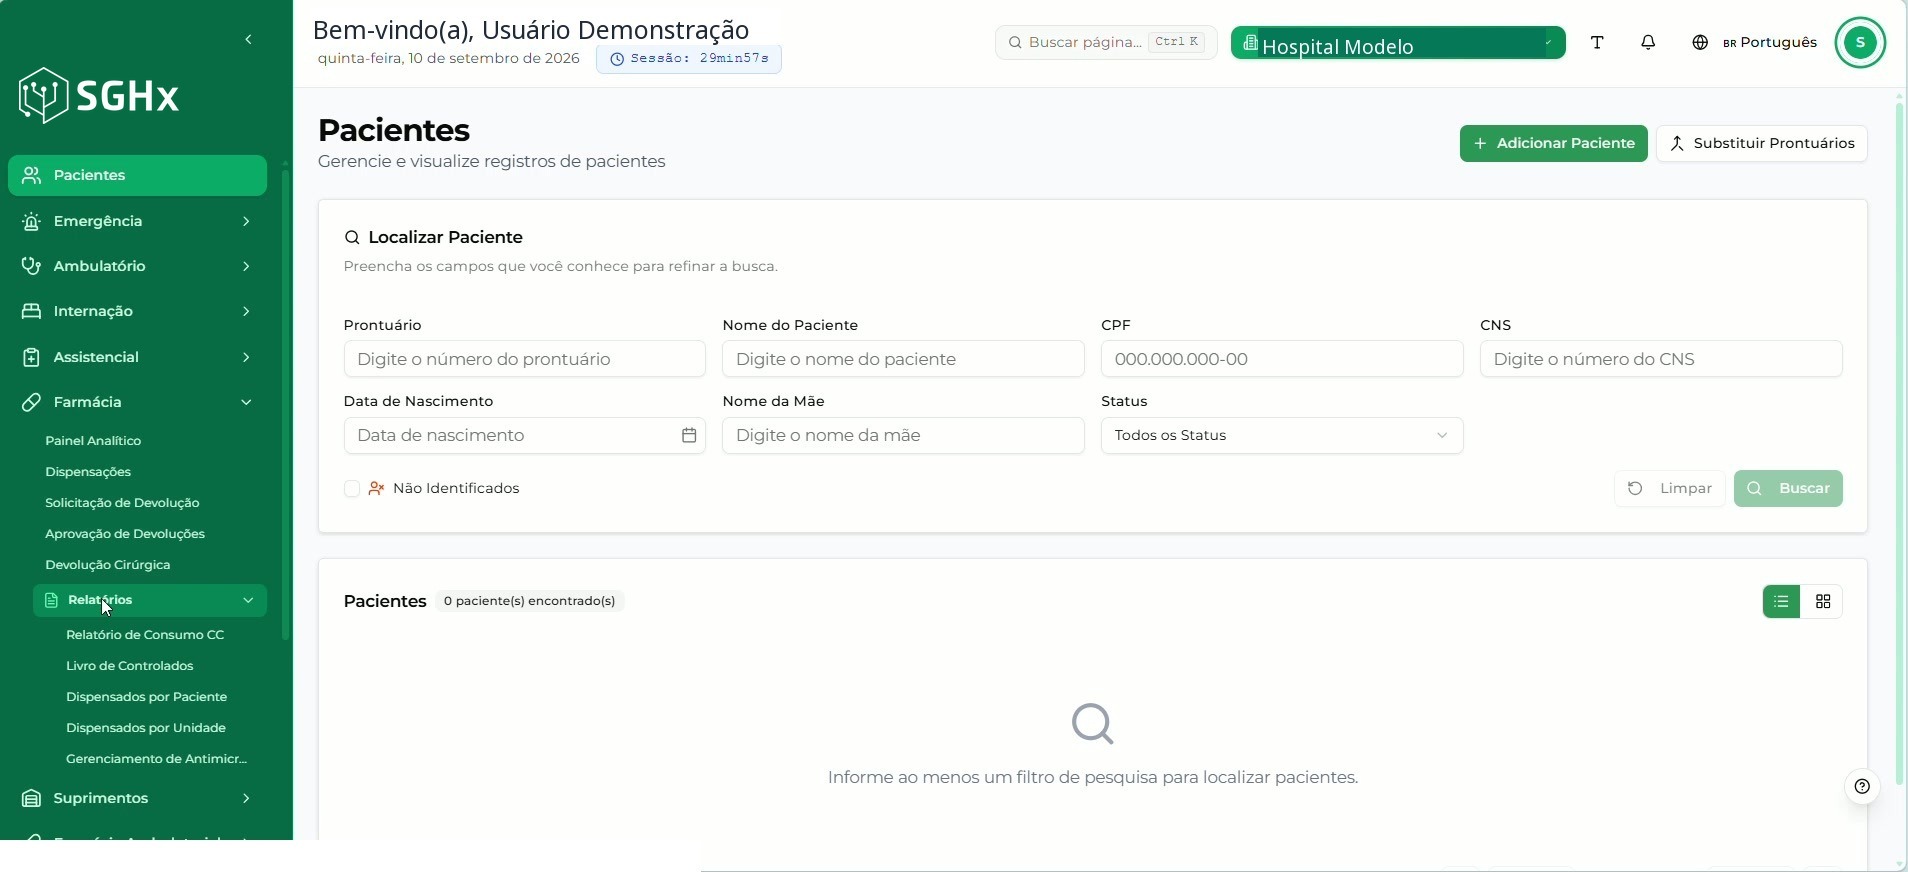Open Relatório de Consumo CC
1908x872 pixels.
(145, 635)
